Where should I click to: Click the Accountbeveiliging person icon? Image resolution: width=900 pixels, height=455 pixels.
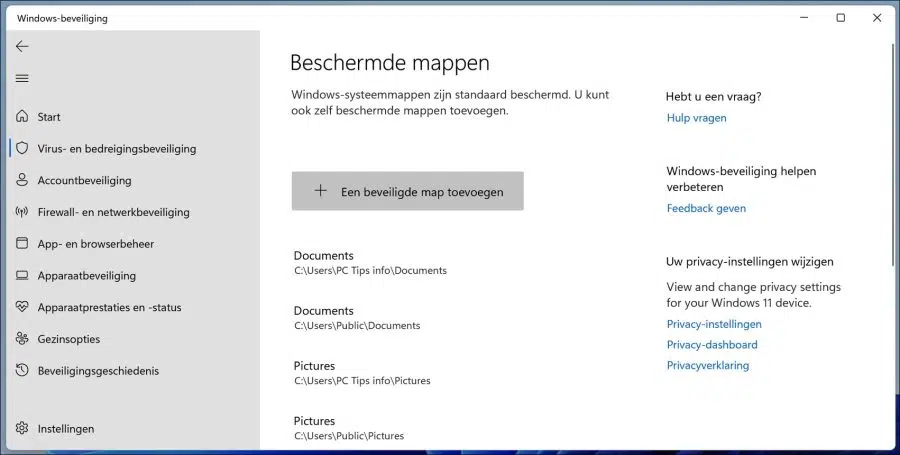pos(22,180)
